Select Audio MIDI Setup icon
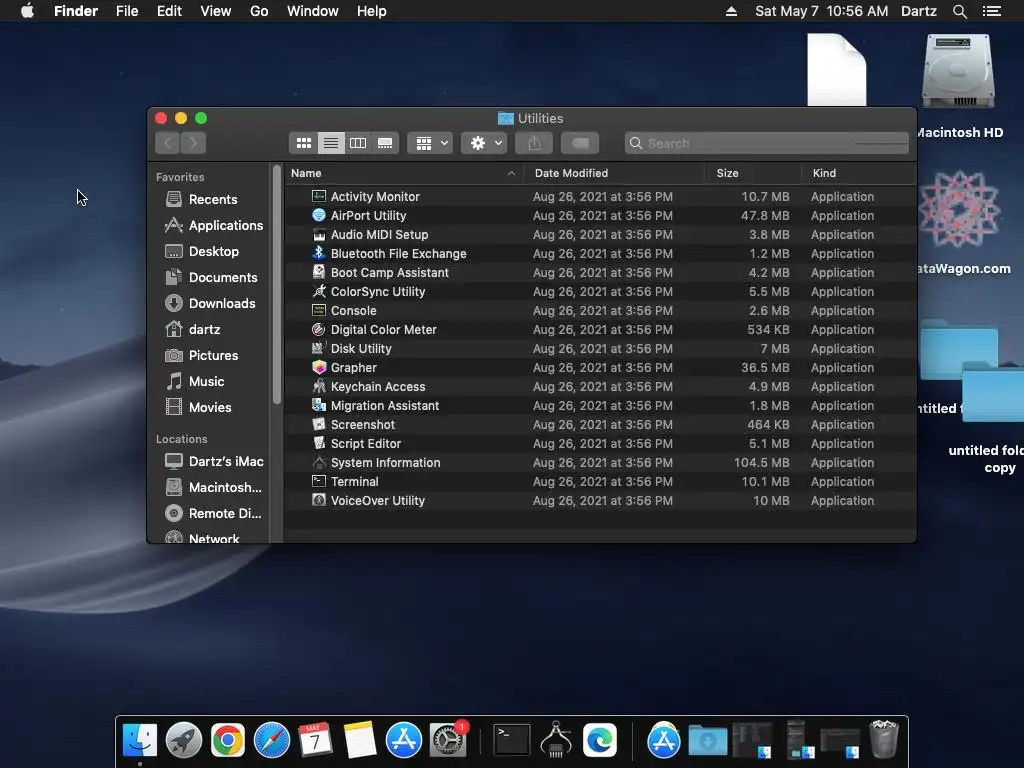This screenshot has height=768, width=1024. click(x=319, y=234)
